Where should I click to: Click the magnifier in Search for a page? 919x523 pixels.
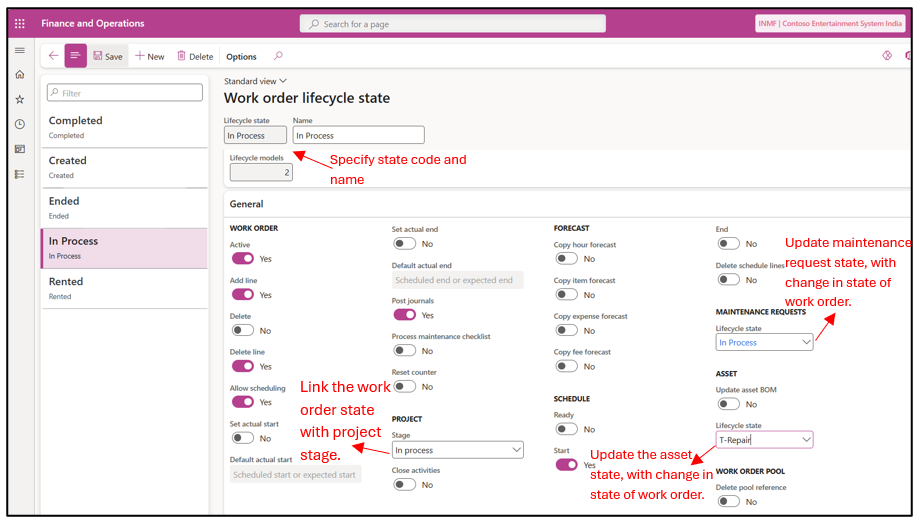pos(314,24)
